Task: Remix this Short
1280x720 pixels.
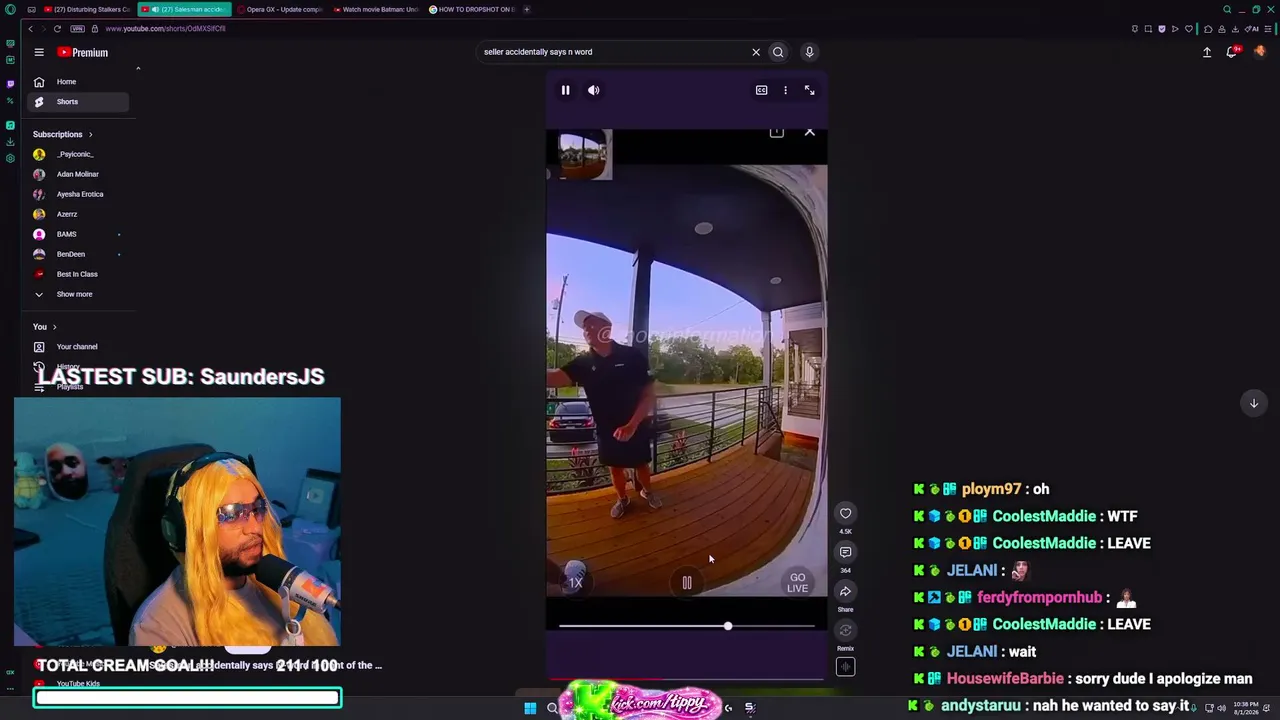Action: pyautogui.click(x=845, y=630)
